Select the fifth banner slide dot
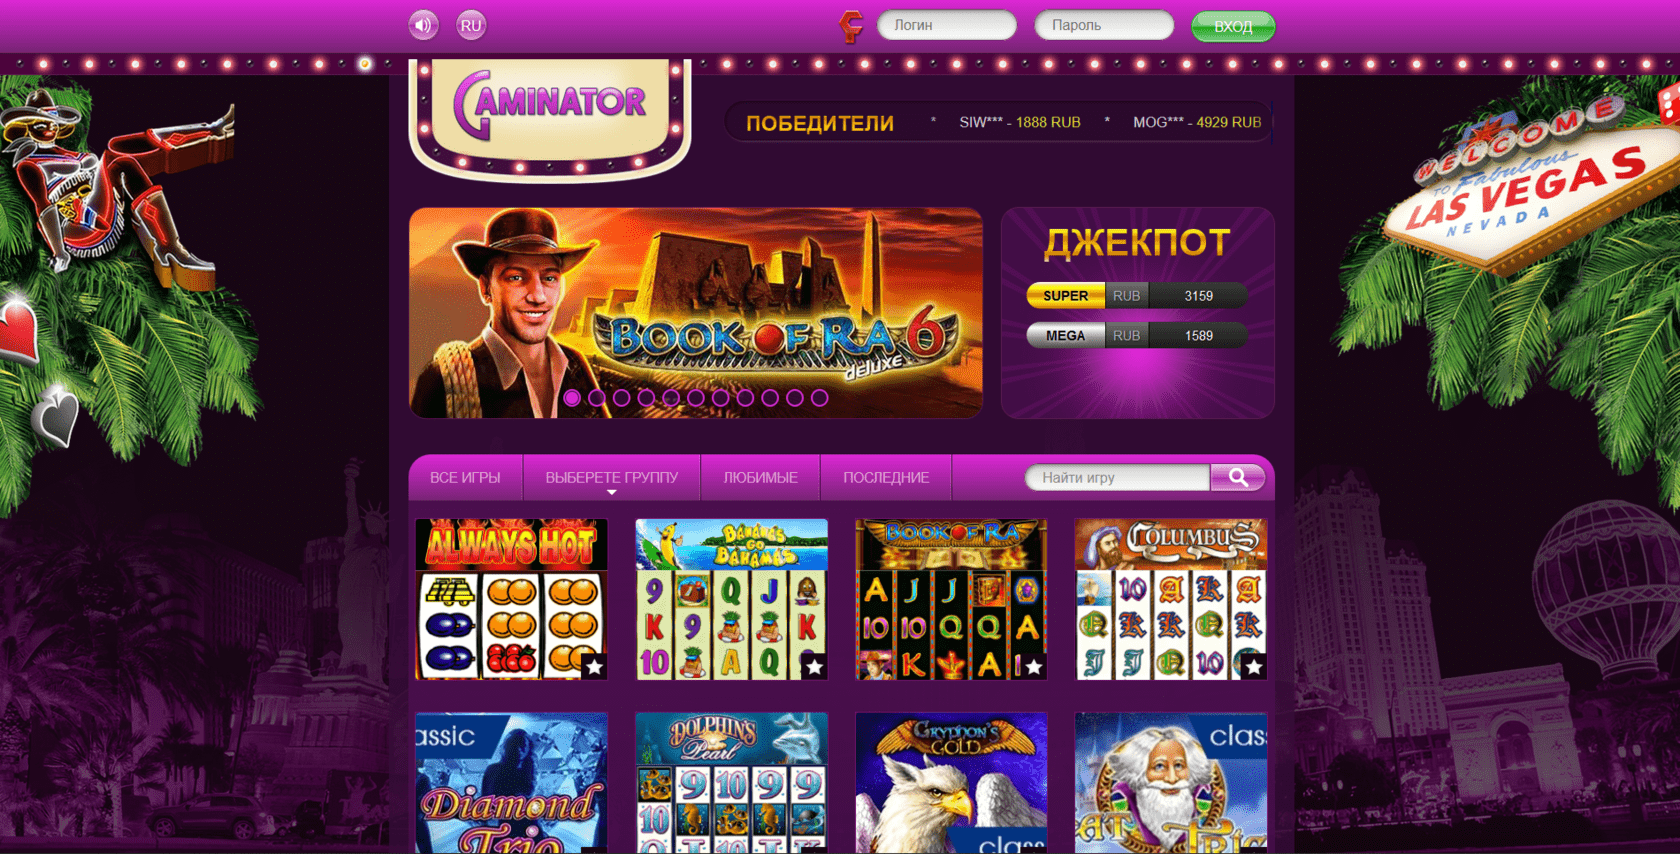This screenshot has height=854, width=1680. point(671,397)
